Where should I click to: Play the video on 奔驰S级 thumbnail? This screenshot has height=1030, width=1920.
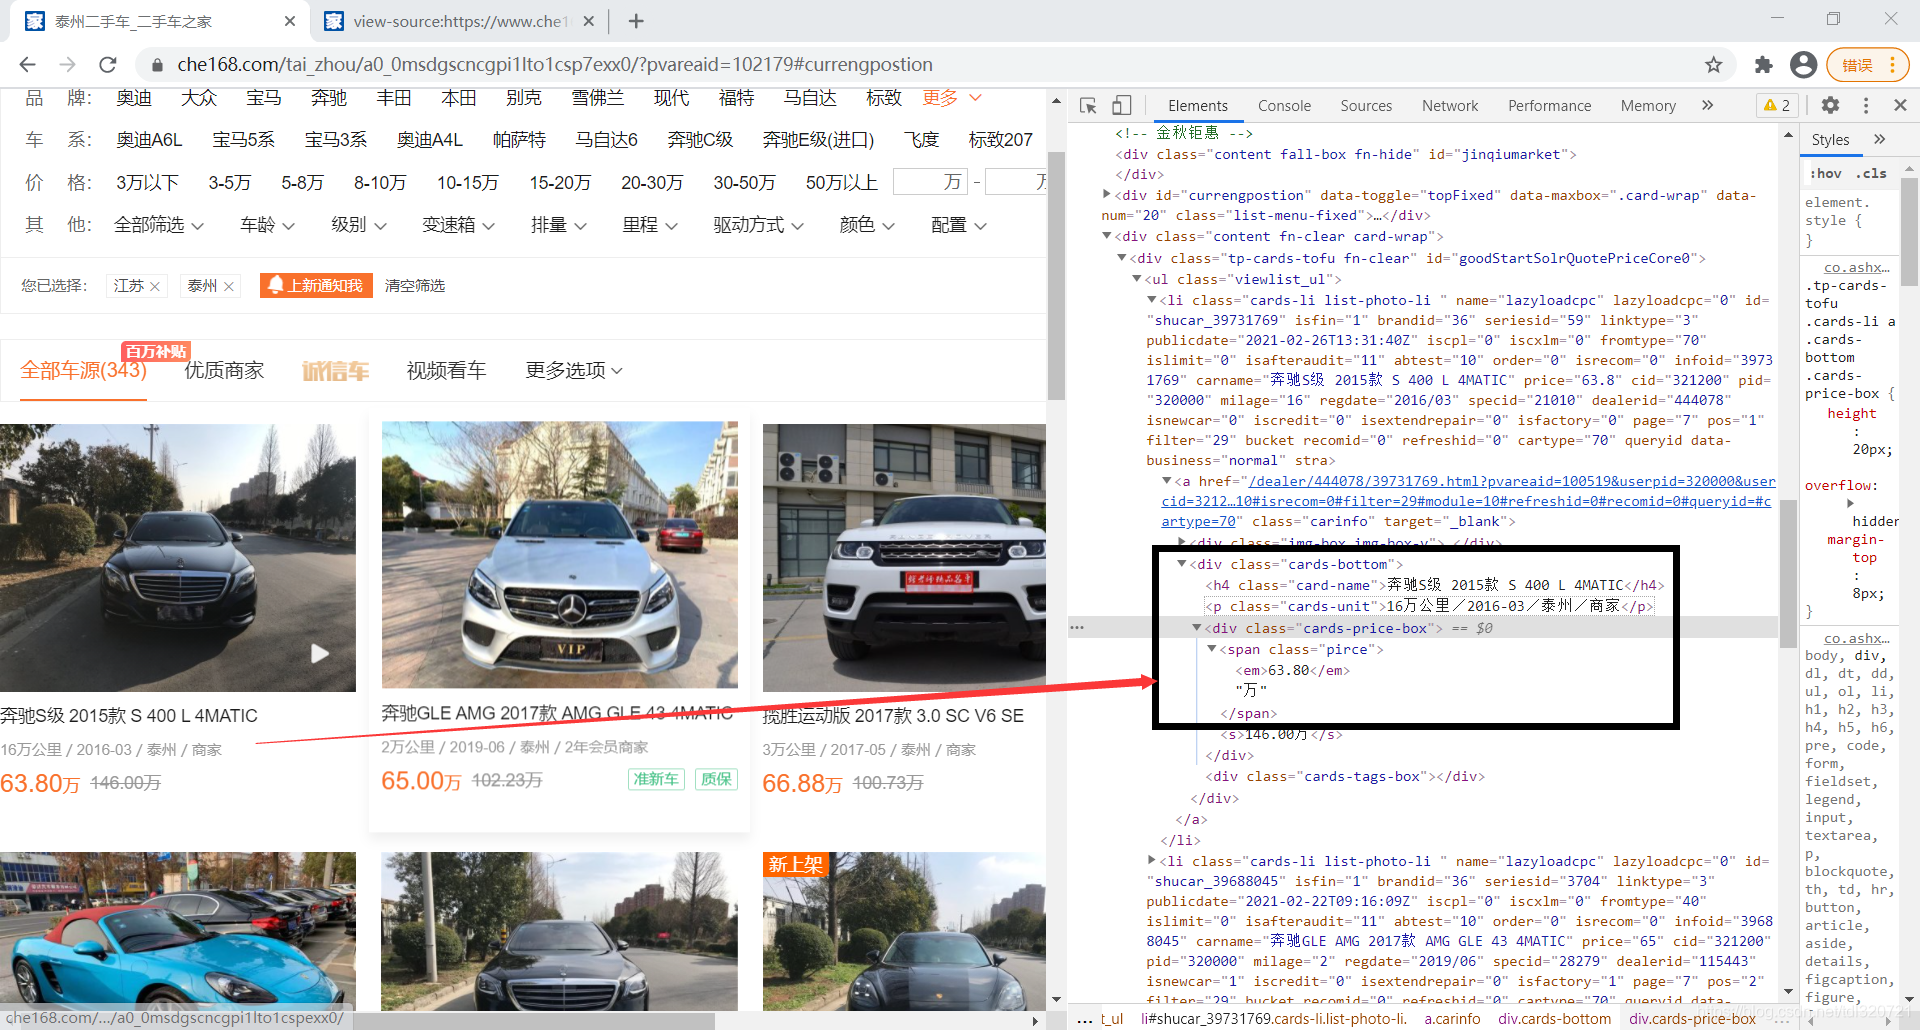(x=319, y=653)
